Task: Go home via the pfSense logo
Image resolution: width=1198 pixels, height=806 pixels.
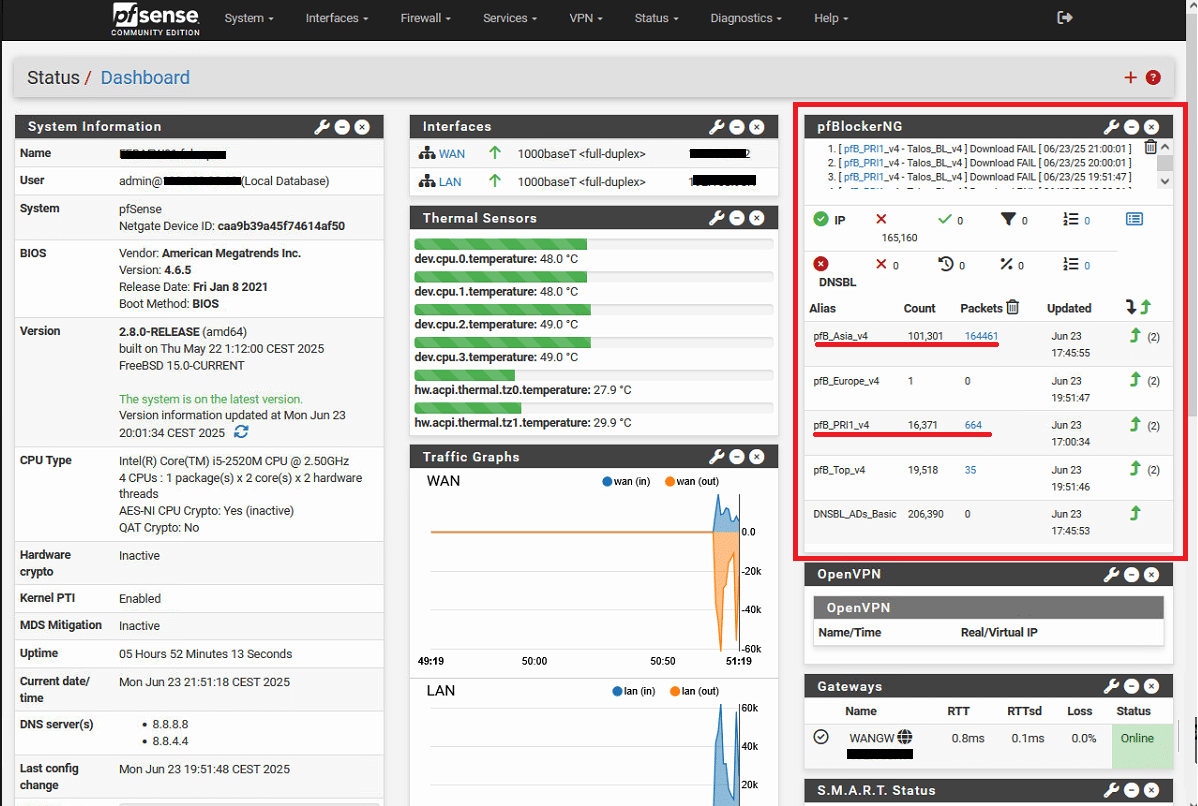Action: tap(156, 19)
